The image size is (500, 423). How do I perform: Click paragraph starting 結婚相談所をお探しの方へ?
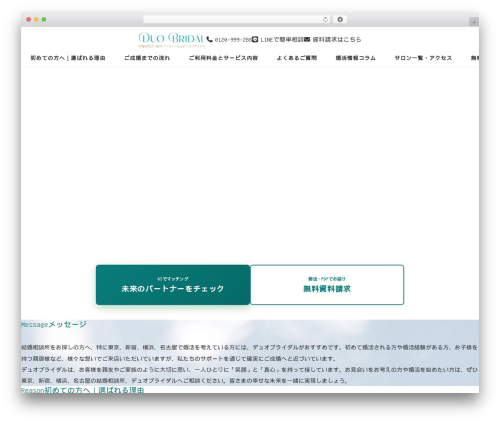[x=249, y=353]
